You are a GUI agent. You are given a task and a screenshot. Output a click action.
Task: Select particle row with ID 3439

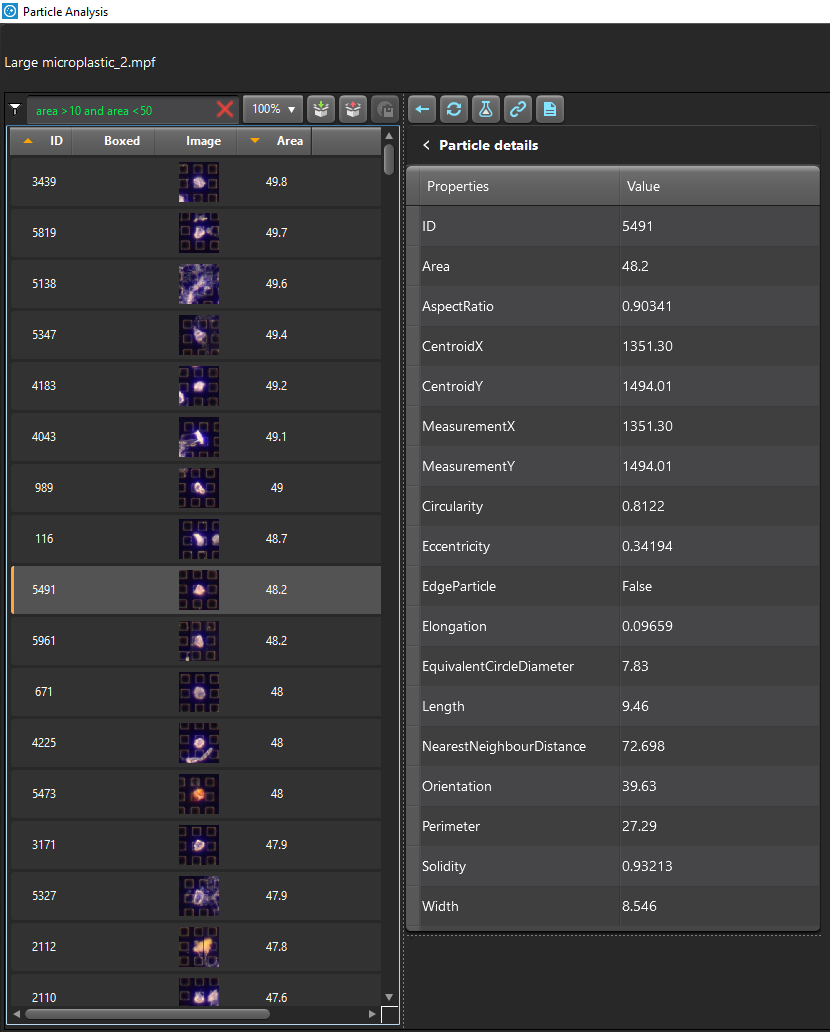pos(44,182)
